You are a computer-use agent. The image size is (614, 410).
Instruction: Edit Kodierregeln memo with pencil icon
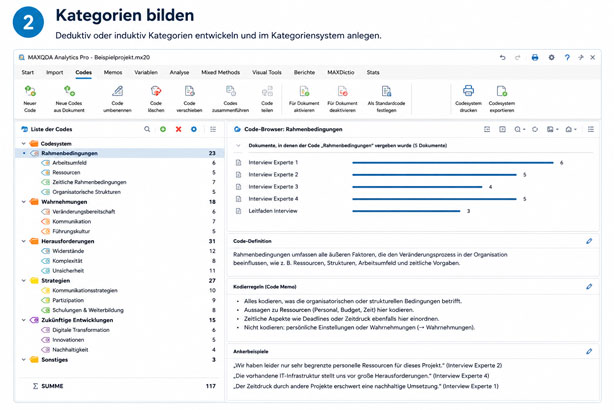589,287
